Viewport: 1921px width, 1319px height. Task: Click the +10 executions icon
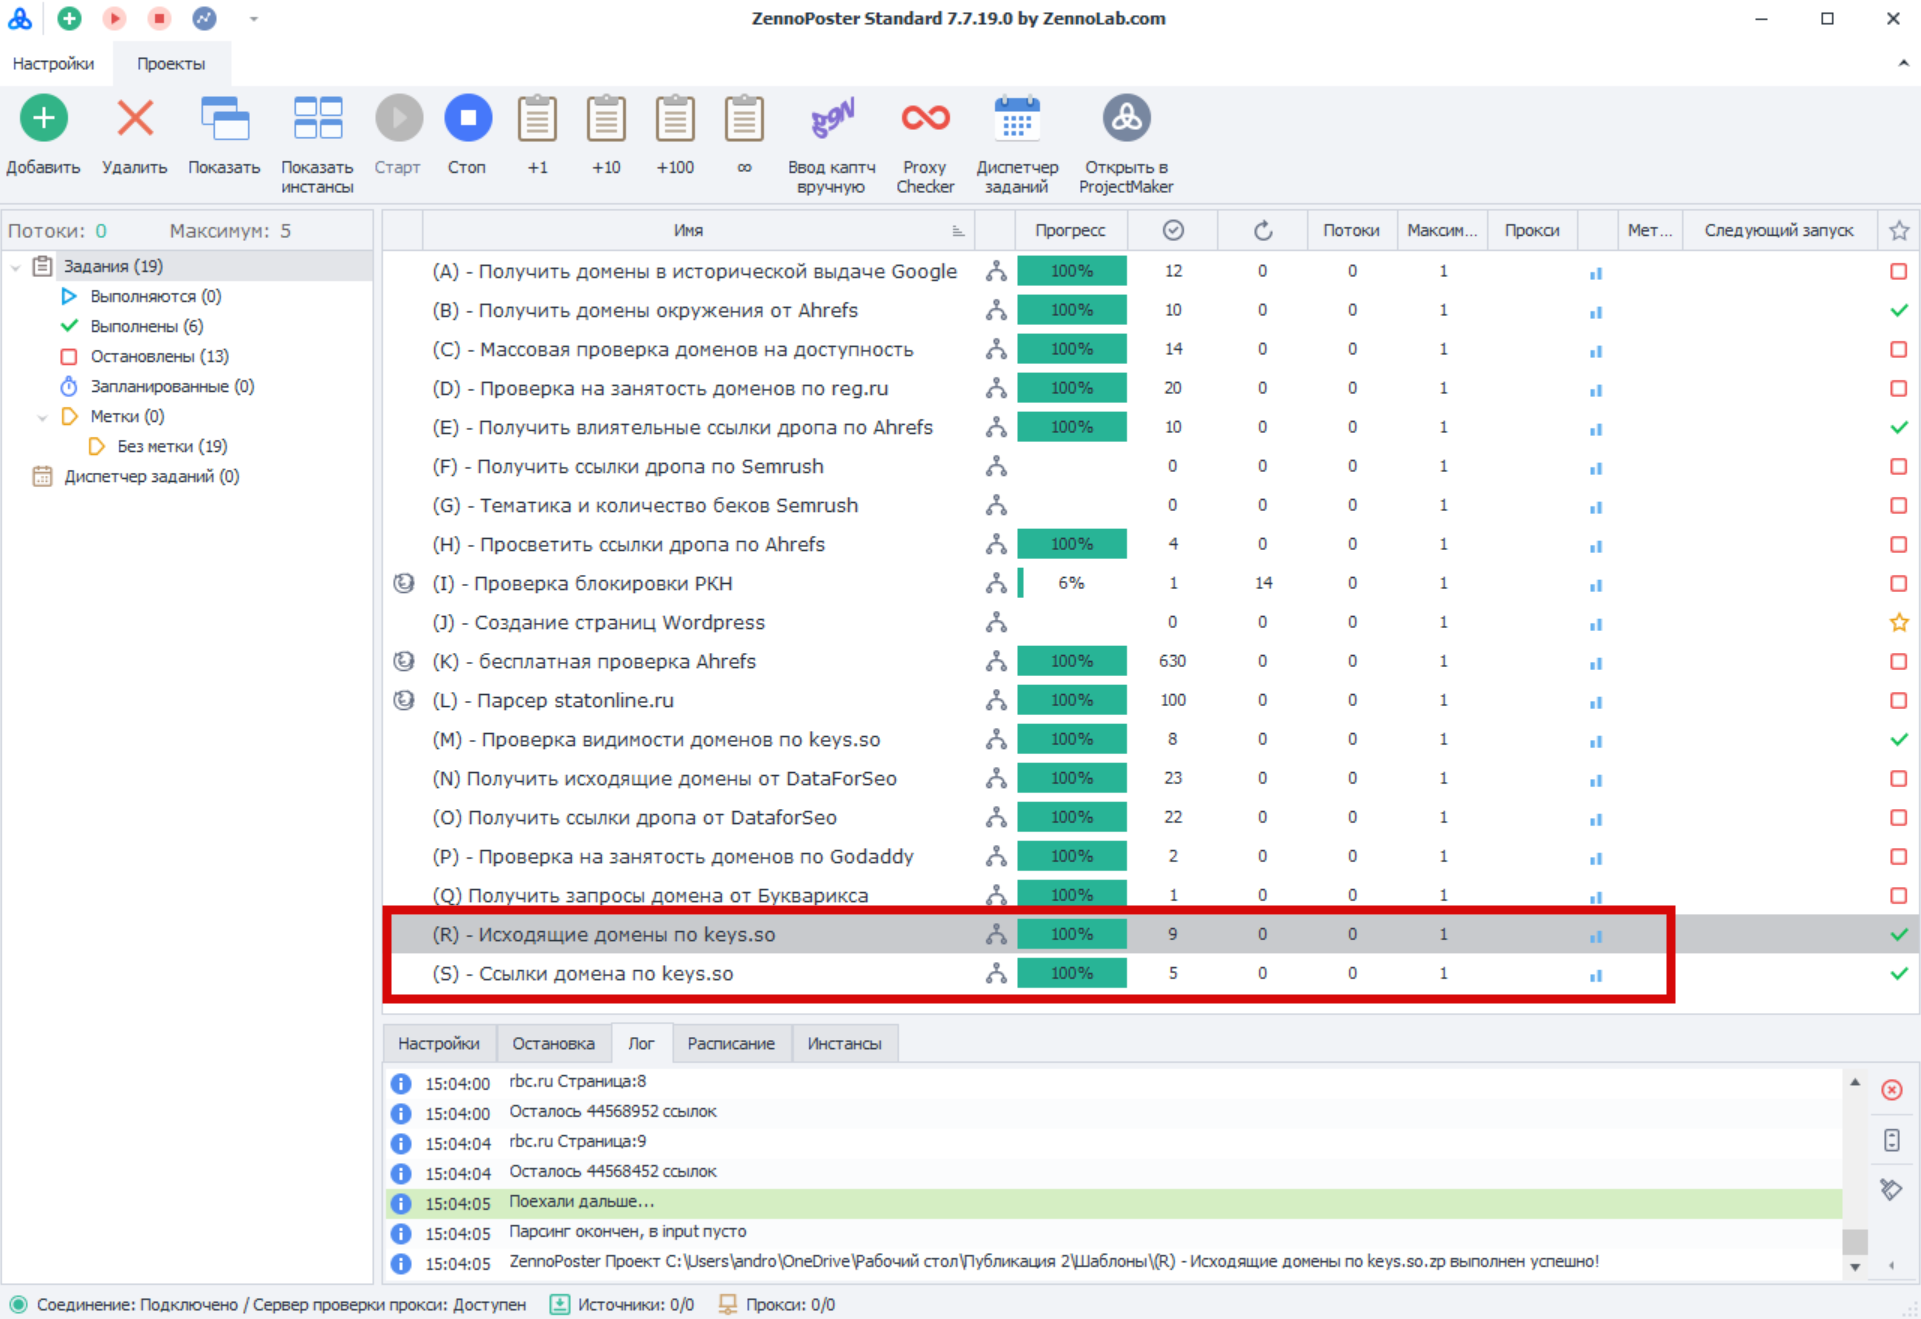[x=606, y=118]
